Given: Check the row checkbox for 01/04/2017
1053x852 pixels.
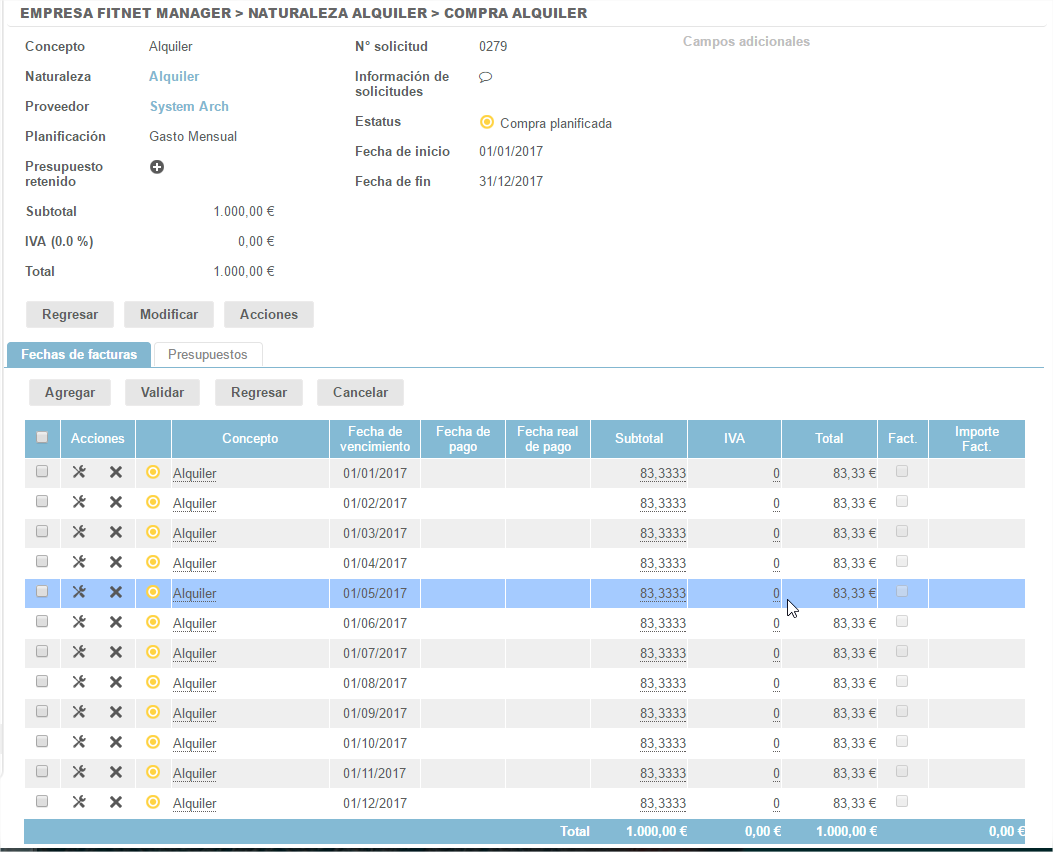Looking at the screenshot, I should (42, 561).
